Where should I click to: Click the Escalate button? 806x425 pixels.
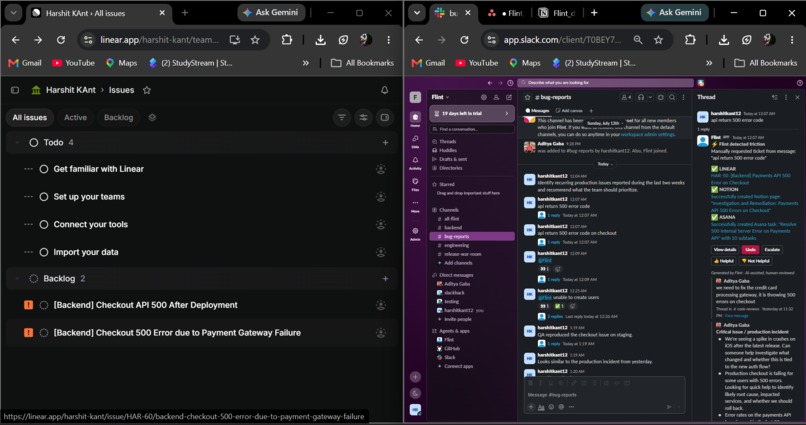coord(772,250)
